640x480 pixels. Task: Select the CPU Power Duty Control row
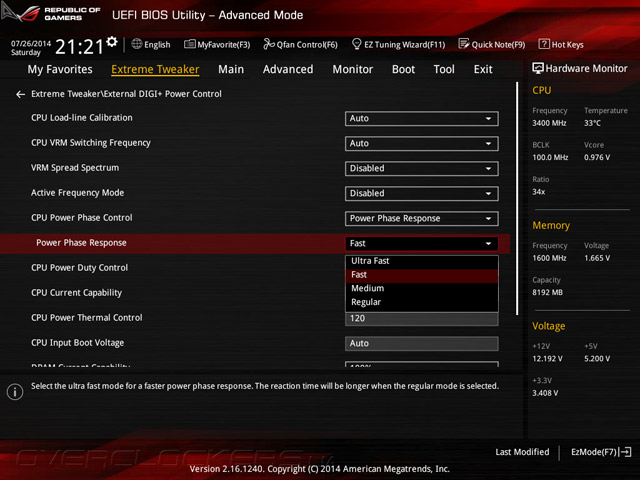coord(80,268)
